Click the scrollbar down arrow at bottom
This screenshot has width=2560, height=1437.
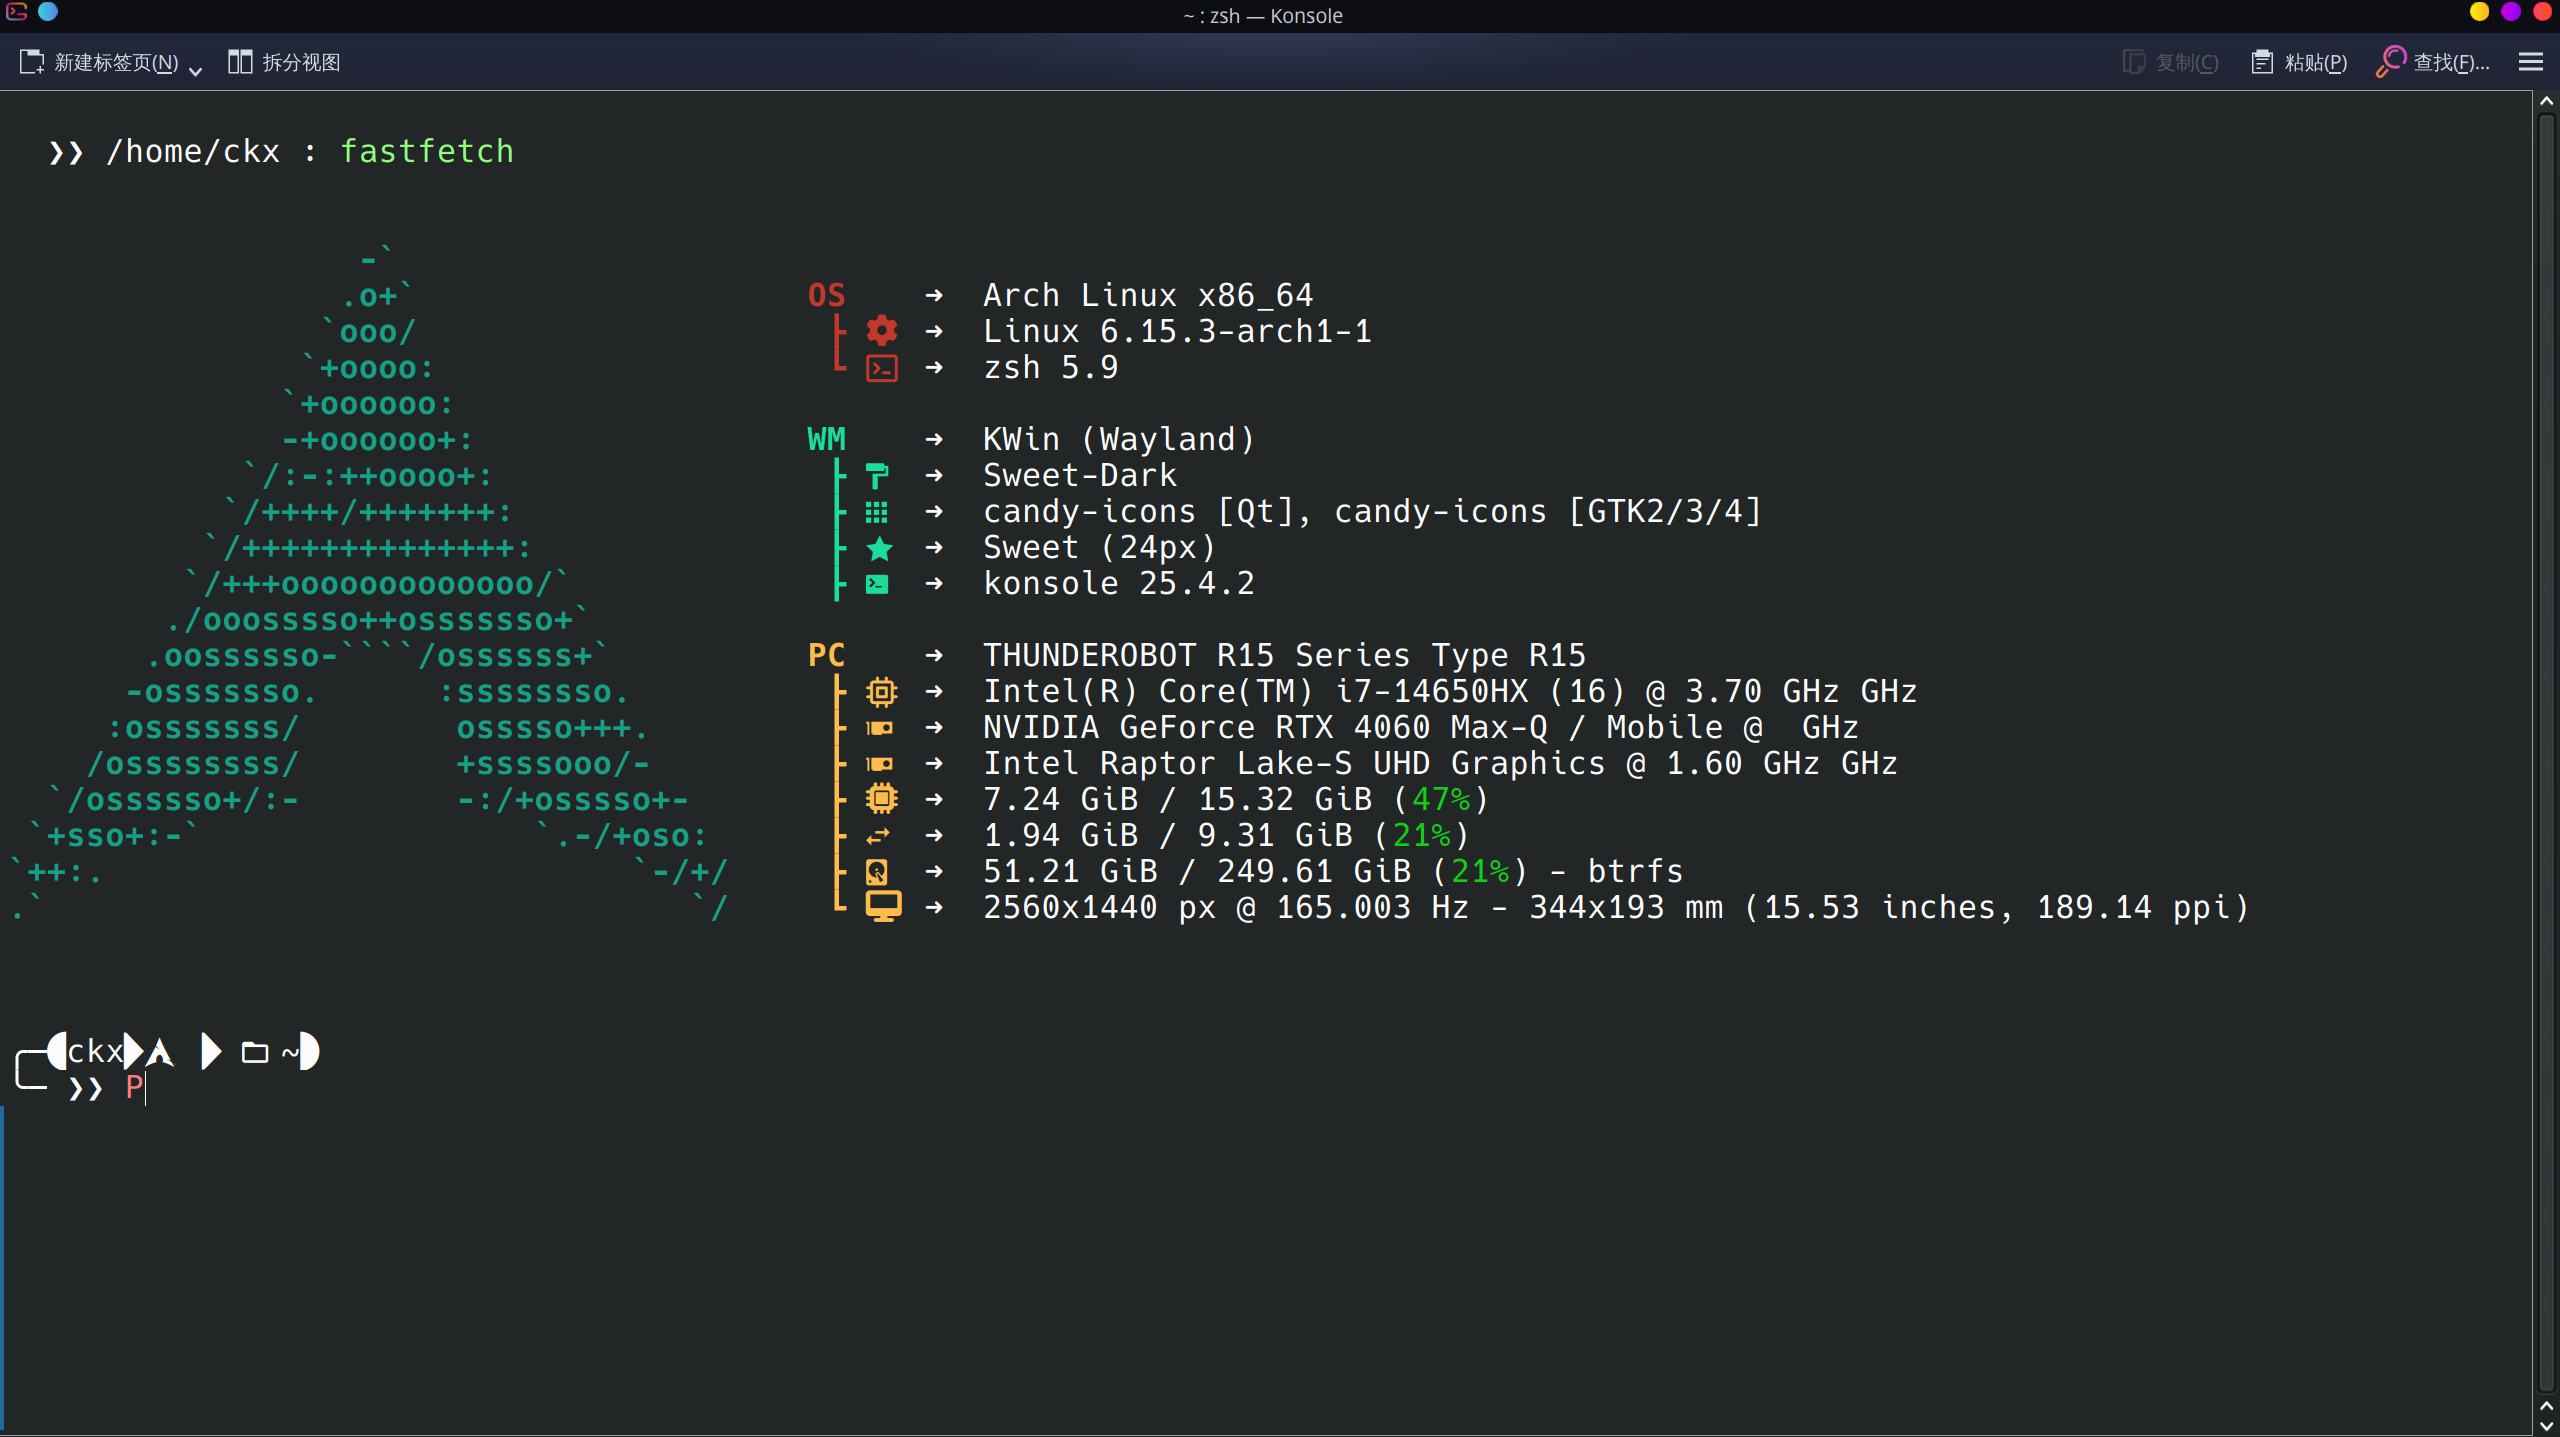click(2546, 1426)
